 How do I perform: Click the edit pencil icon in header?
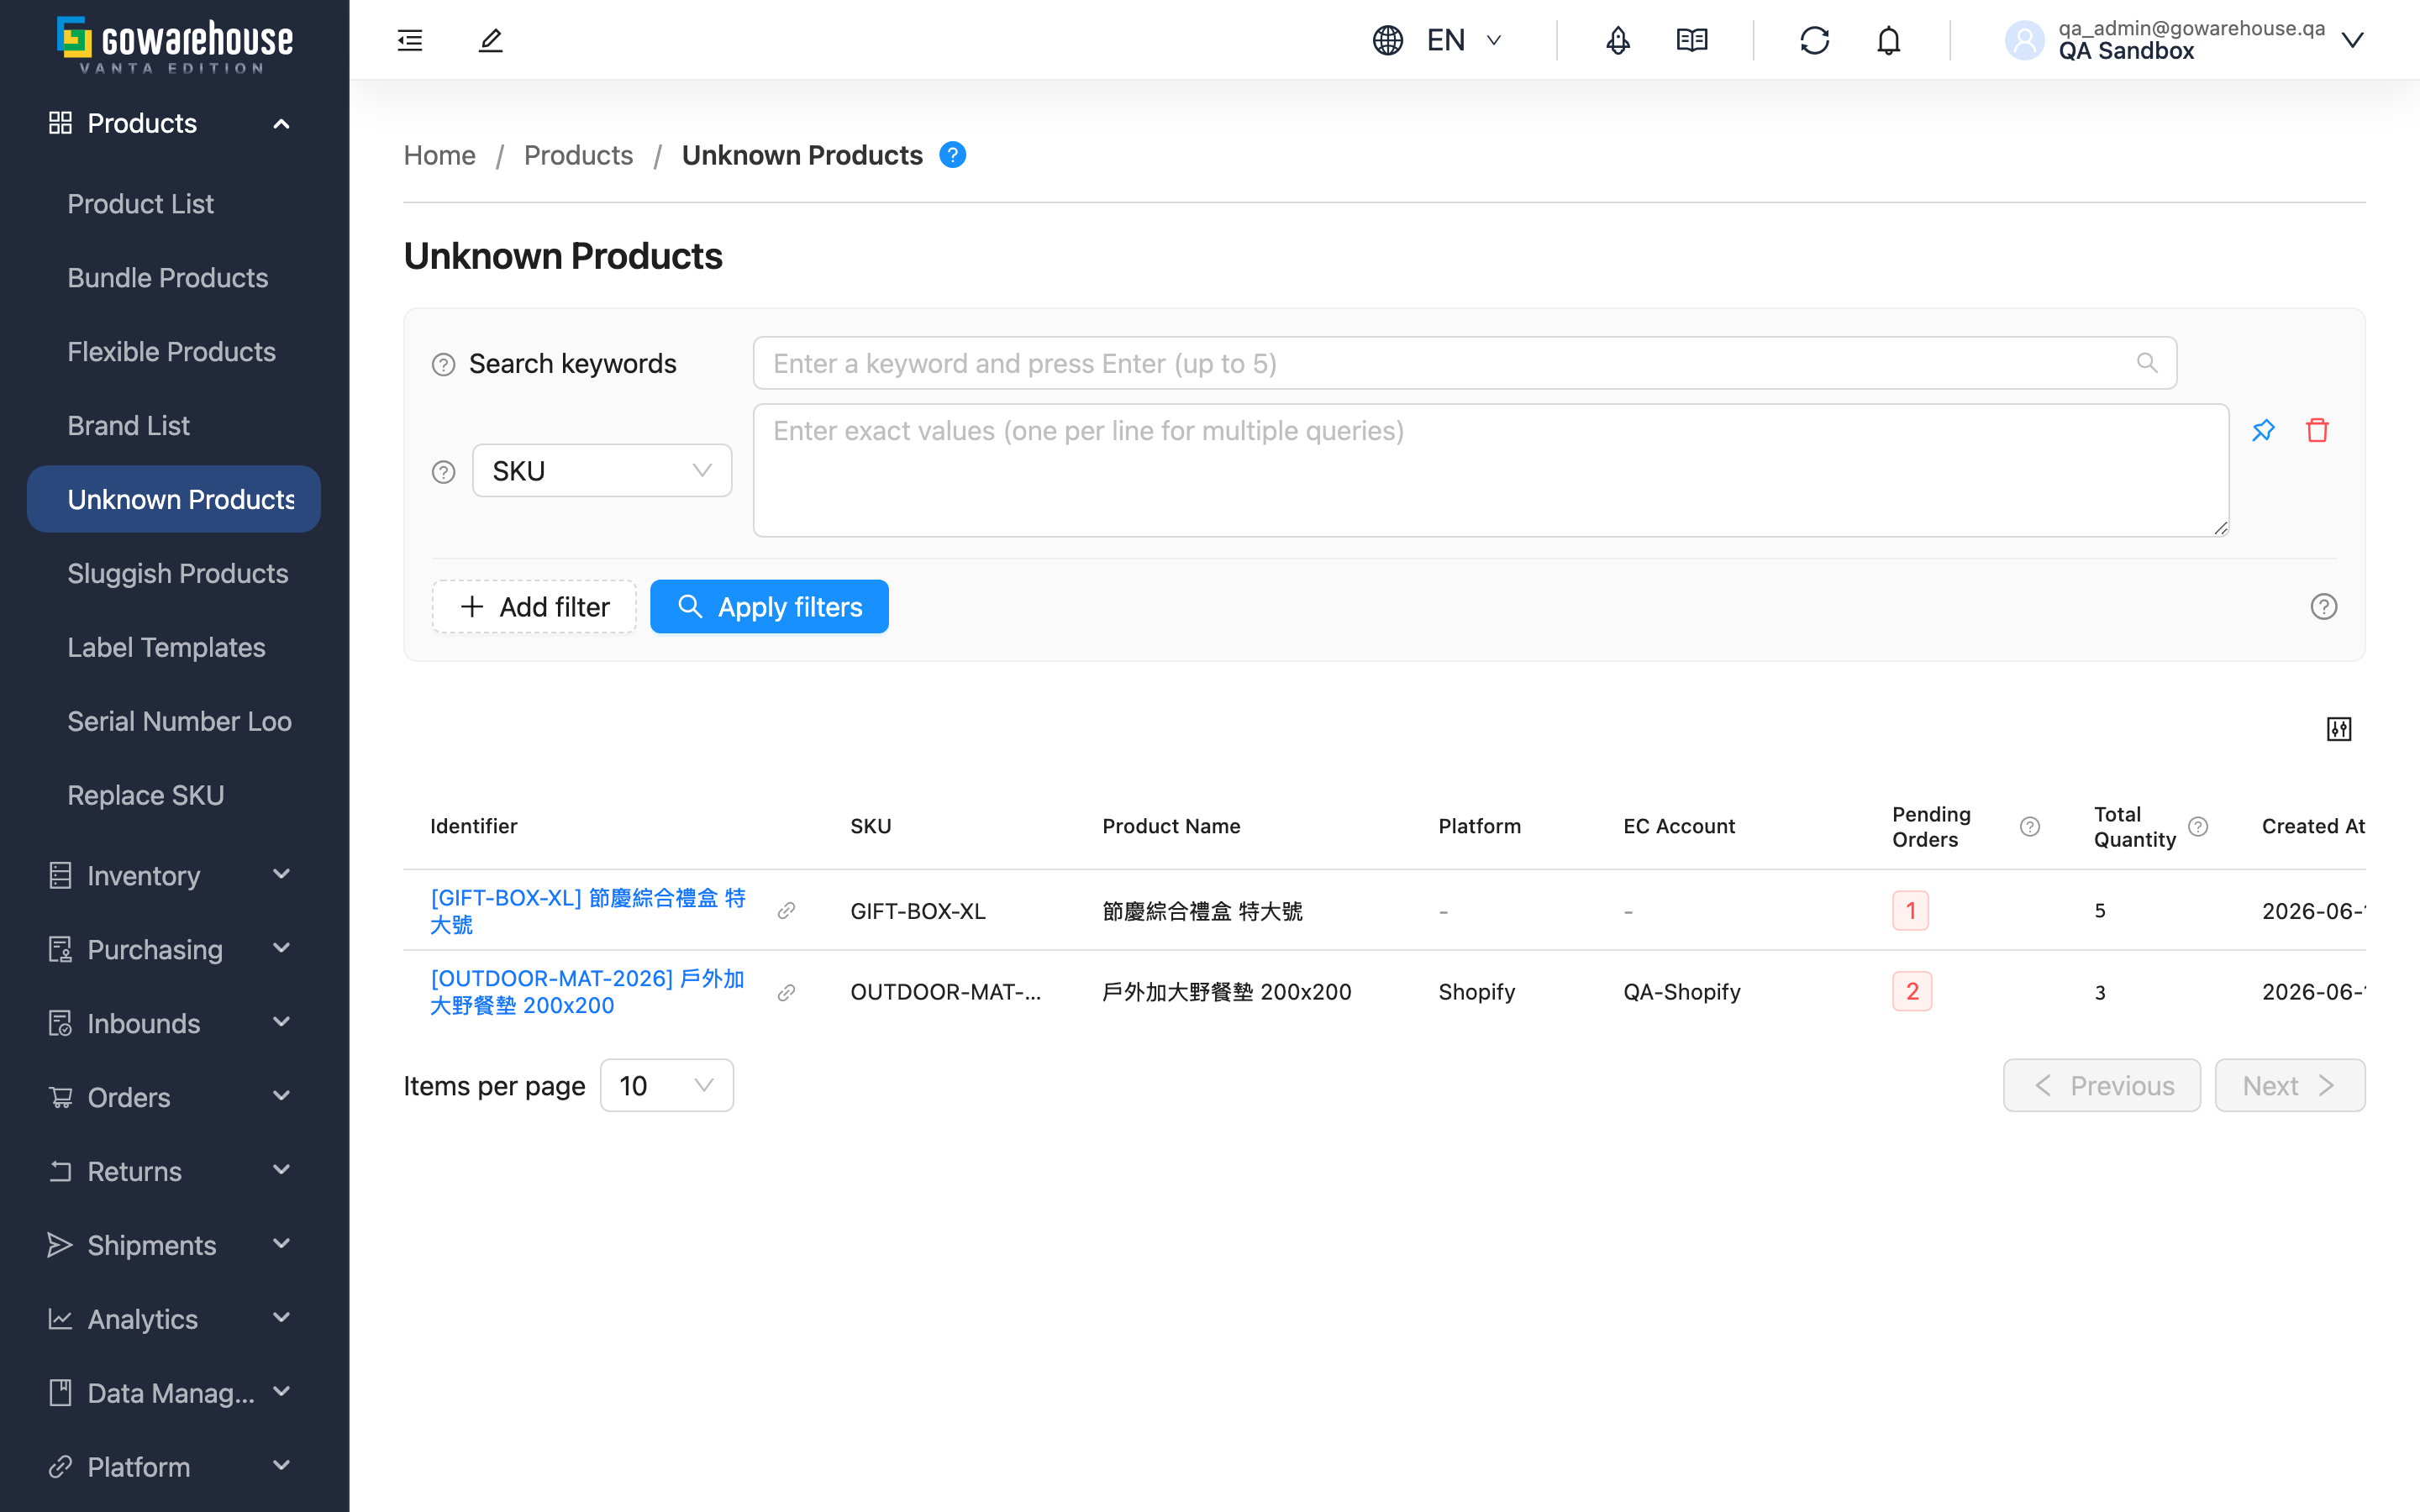pos(490,40)
